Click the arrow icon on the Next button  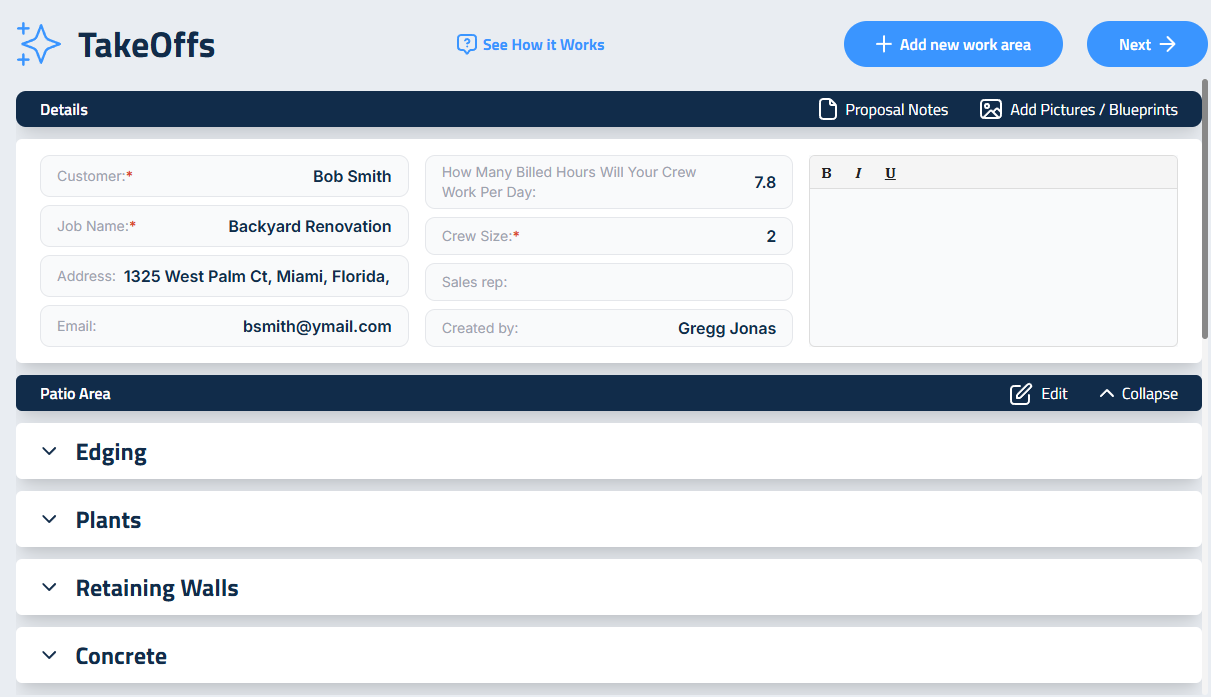point(1167,44)
